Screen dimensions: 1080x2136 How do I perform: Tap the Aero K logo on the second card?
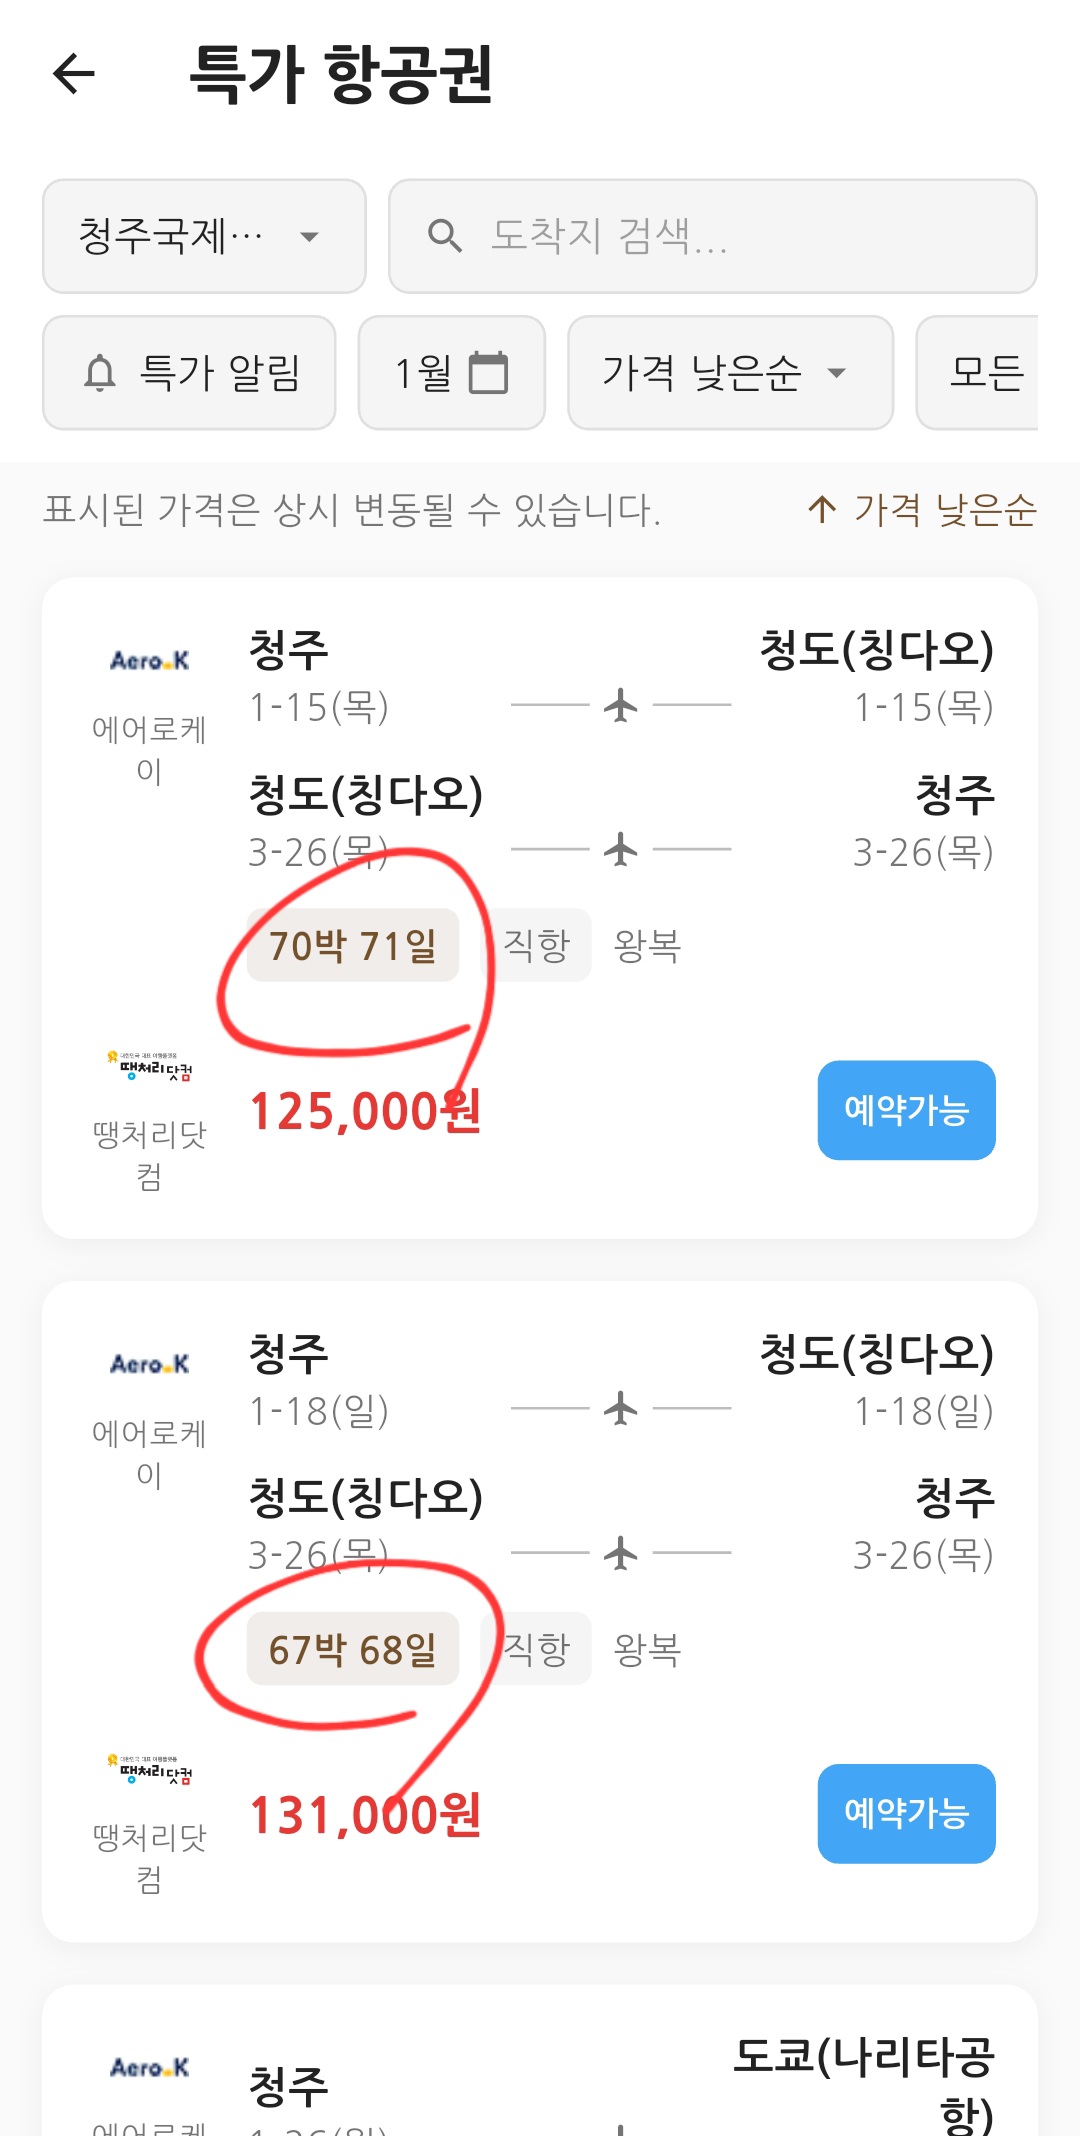coord(149,1365)
